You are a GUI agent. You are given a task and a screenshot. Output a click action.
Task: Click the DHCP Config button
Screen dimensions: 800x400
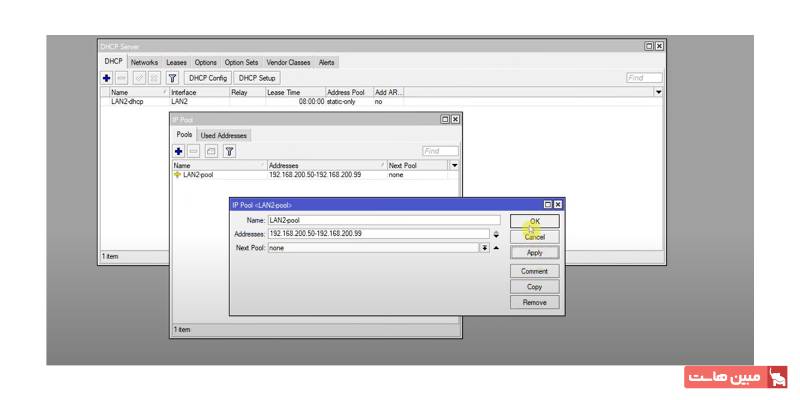pos(208,78)
